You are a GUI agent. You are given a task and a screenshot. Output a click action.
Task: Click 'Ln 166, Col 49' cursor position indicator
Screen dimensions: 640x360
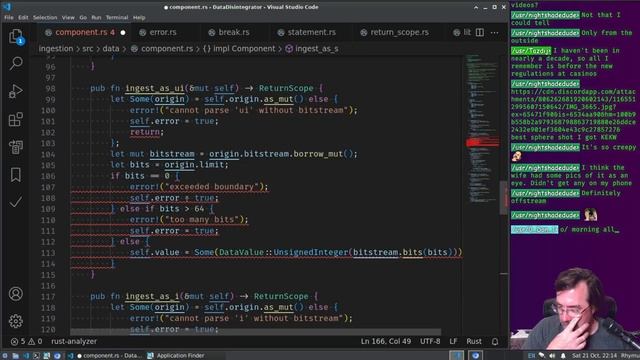pyautogui.click(x=386, y=341)
